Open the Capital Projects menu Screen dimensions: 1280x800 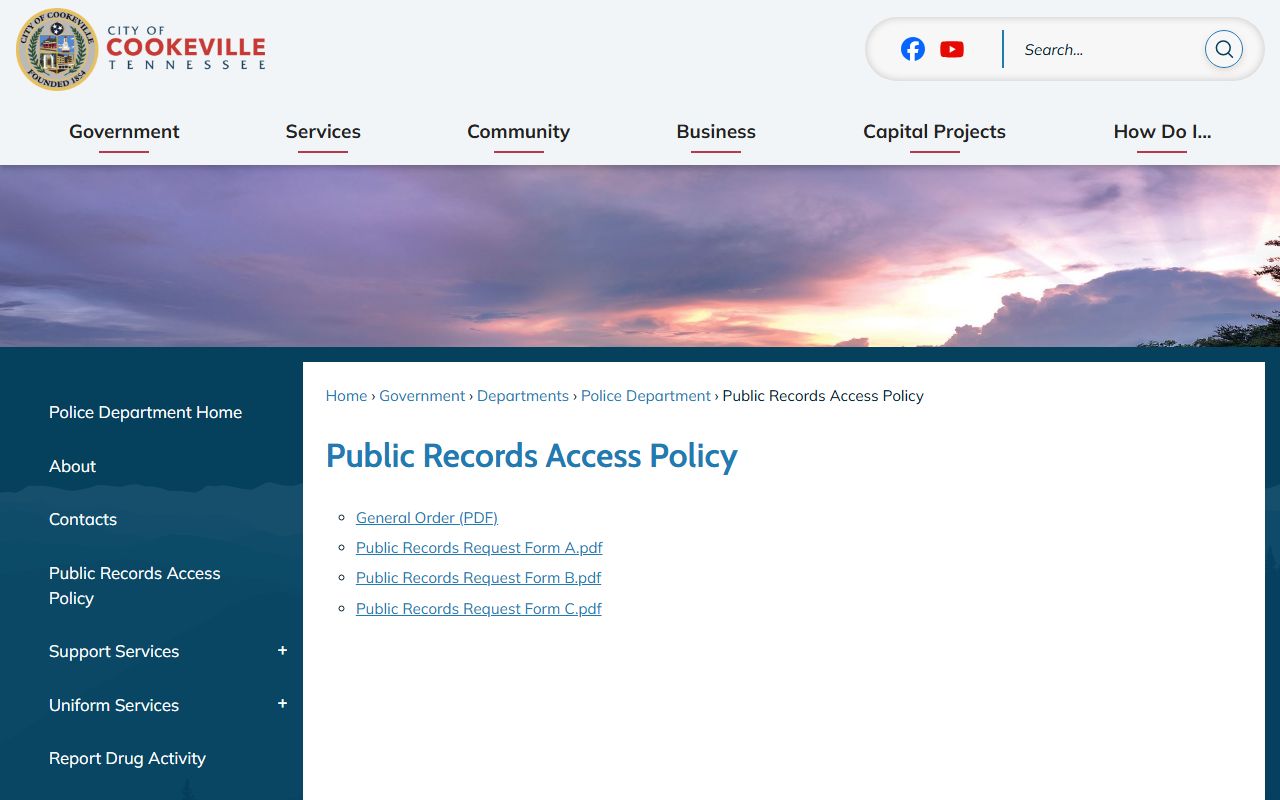point(934,132)
